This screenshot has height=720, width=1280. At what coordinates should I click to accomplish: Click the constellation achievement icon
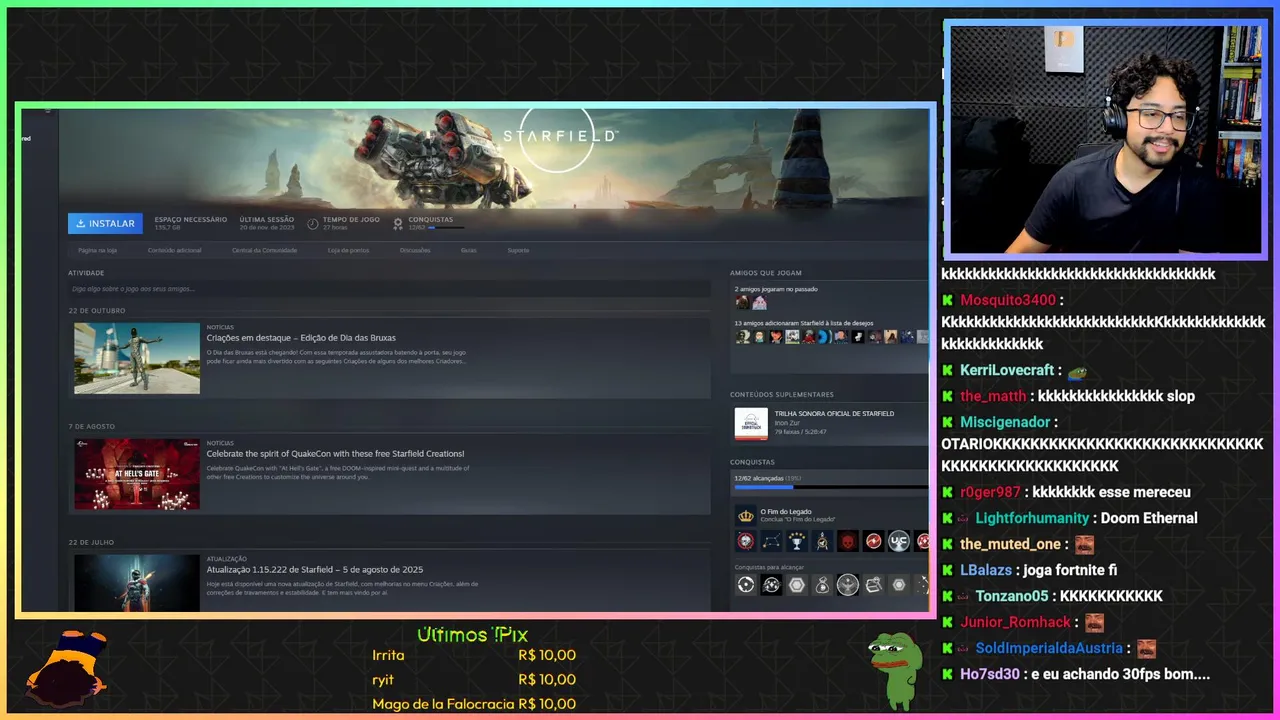pos(771,541)
